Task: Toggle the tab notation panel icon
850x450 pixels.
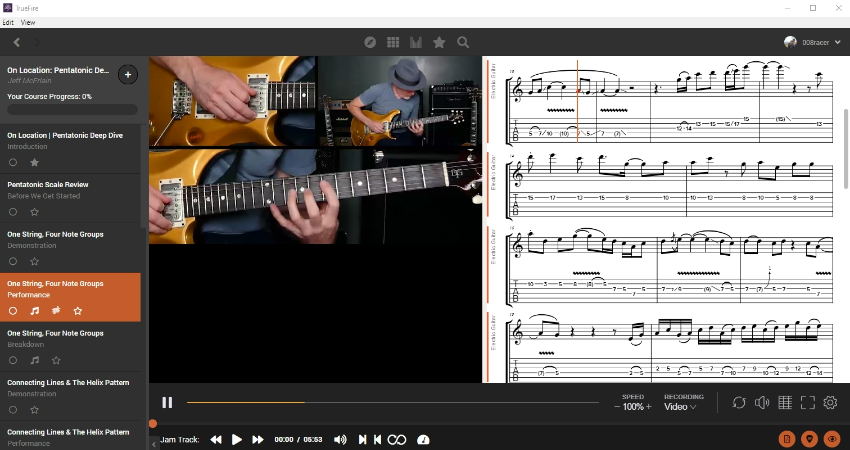Action: point(785,402)
